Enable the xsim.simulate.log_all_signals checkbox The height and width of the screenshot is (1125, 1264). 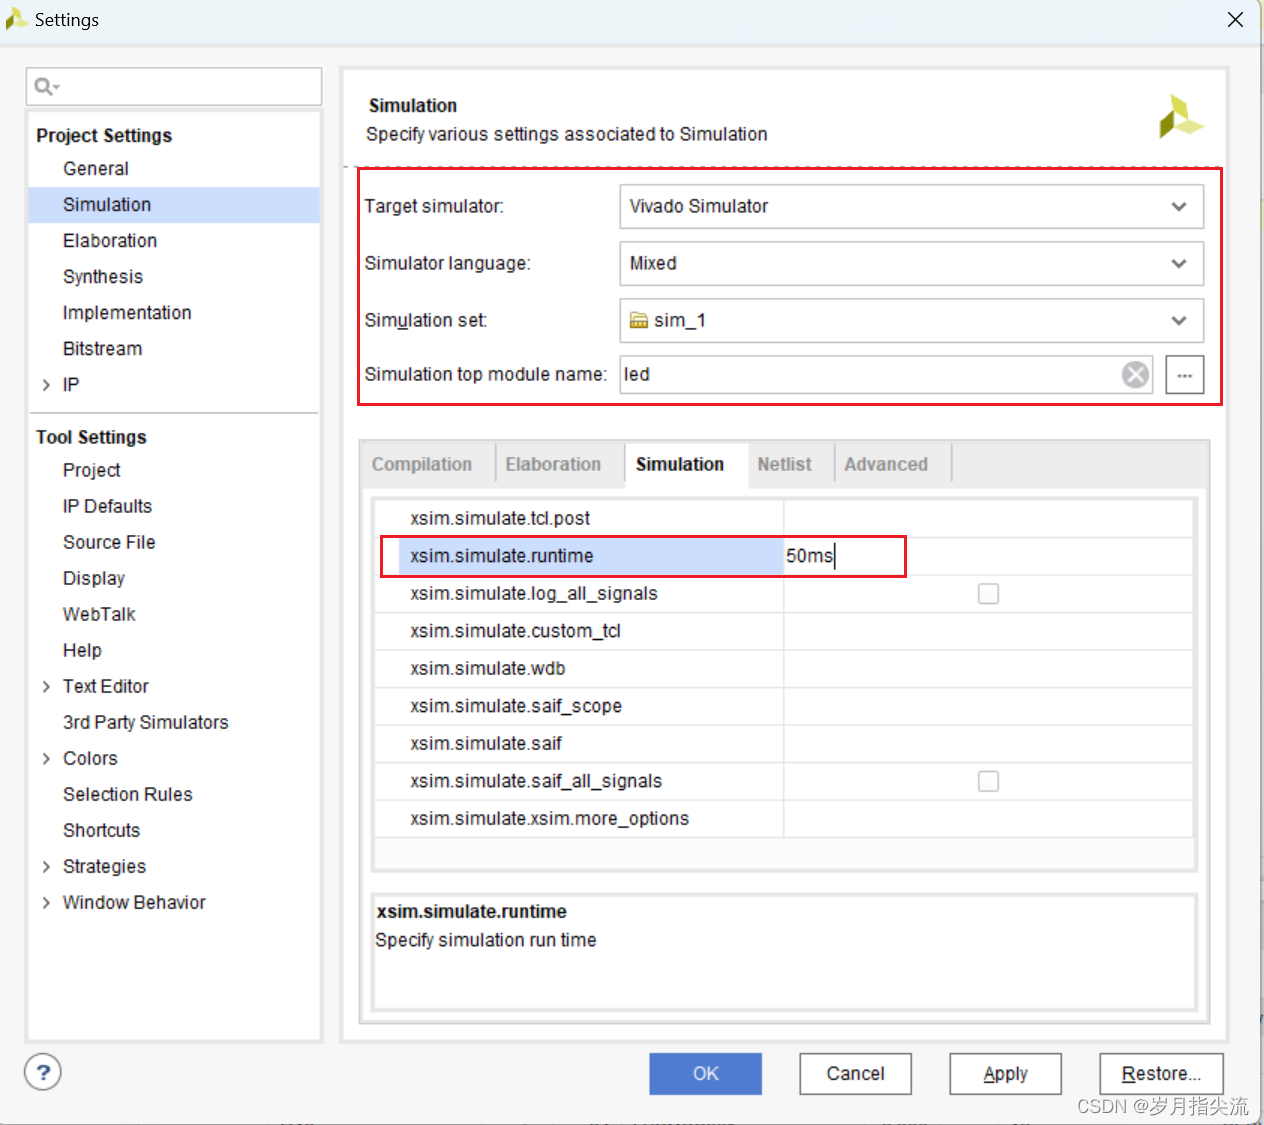[988, 594]
